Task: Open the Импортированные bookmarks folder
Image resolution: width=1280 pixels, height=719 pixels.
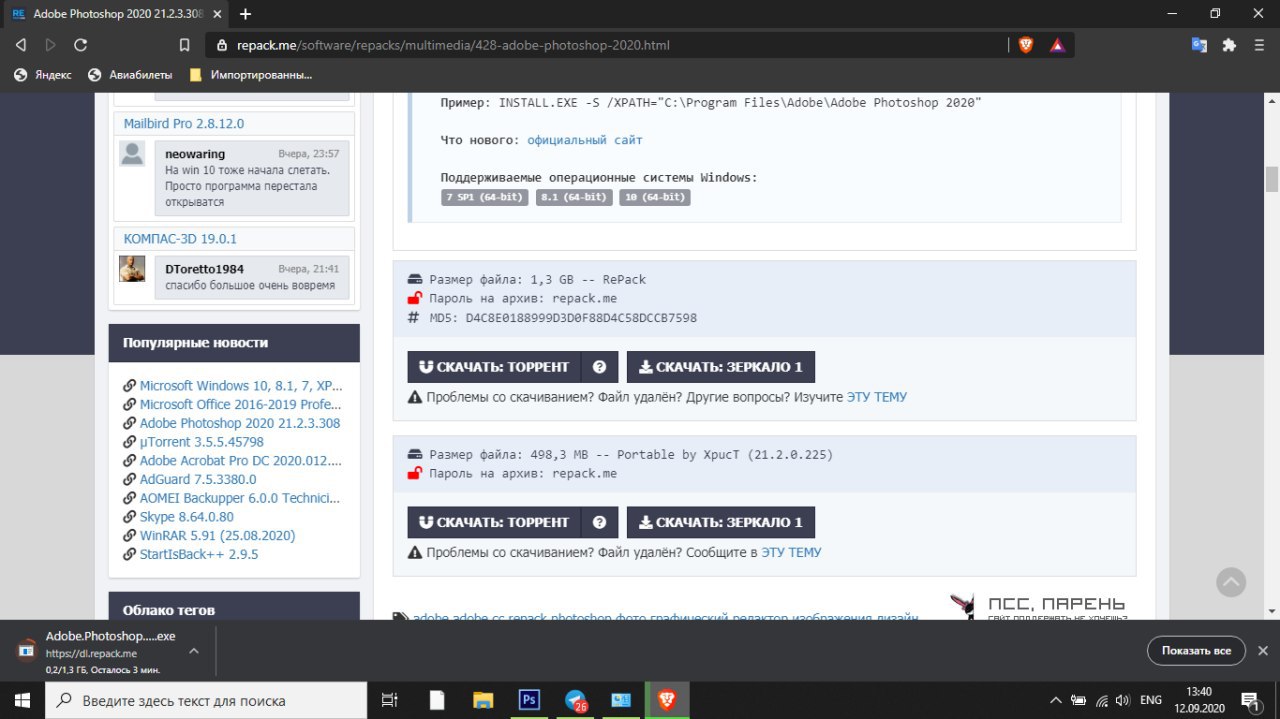Action: click(x=251, y=75)
